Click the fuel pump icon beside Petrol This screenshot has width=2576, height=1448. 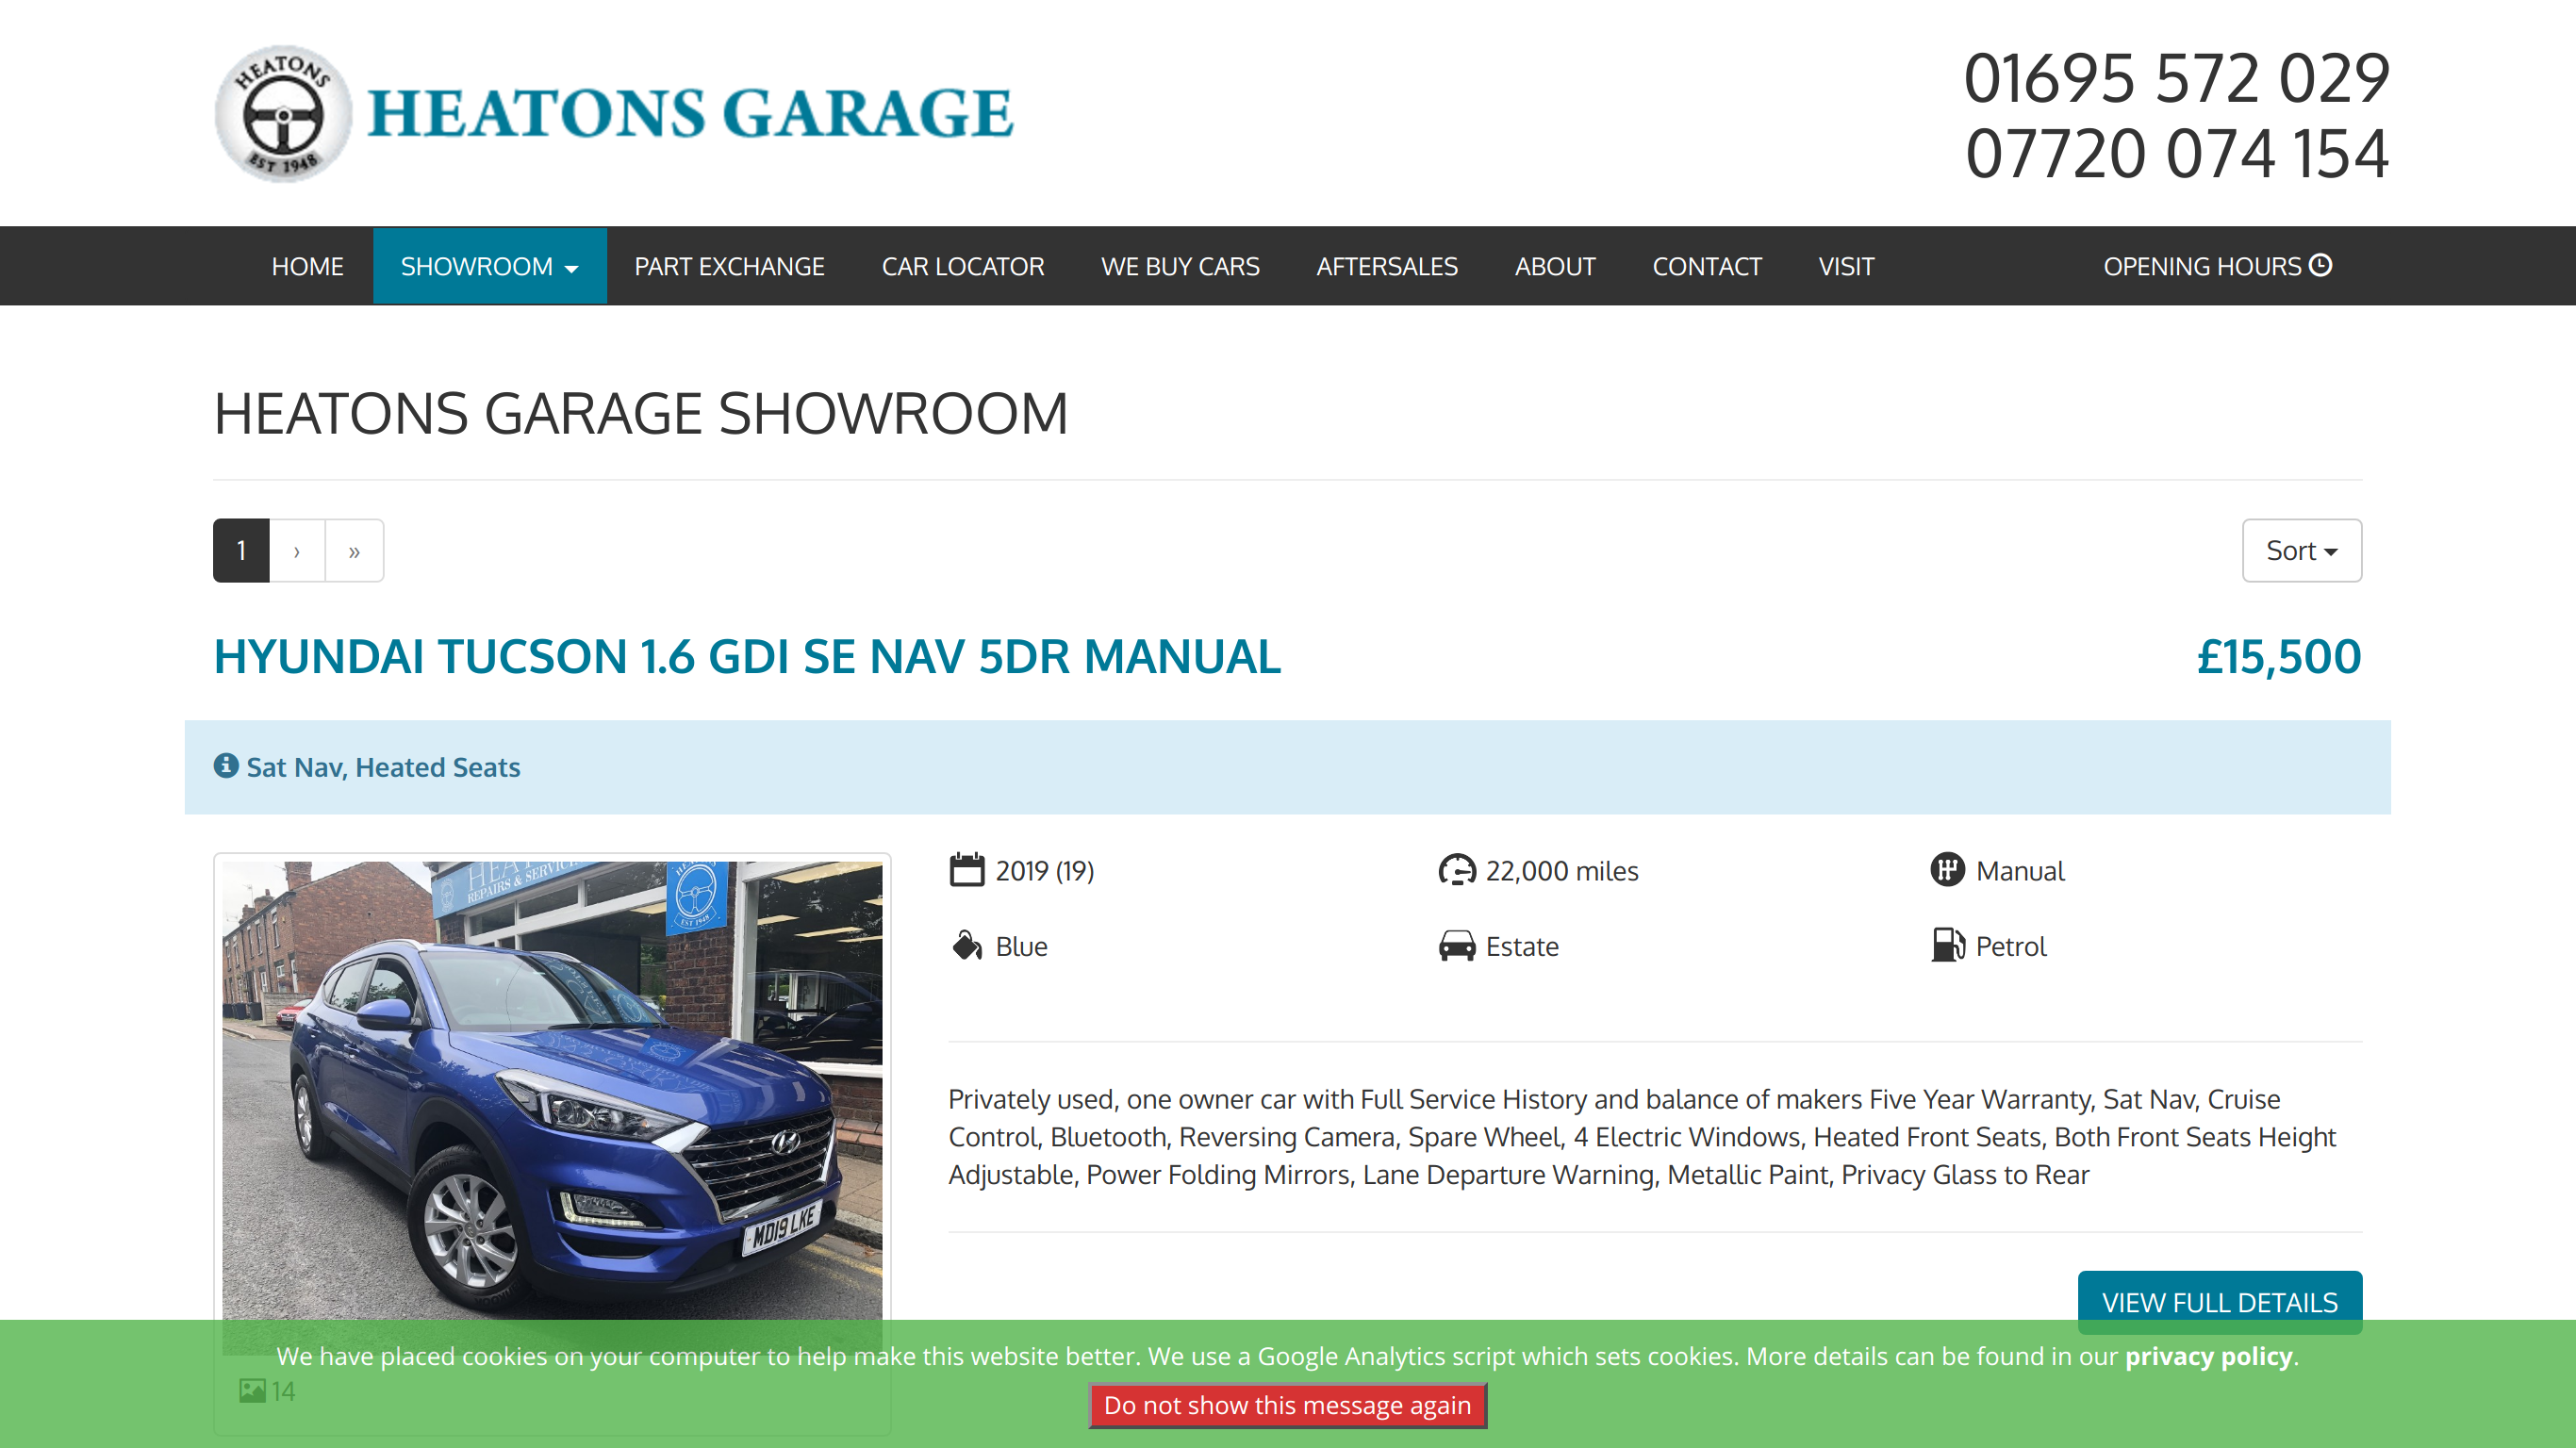click(x=1947, y=945)
